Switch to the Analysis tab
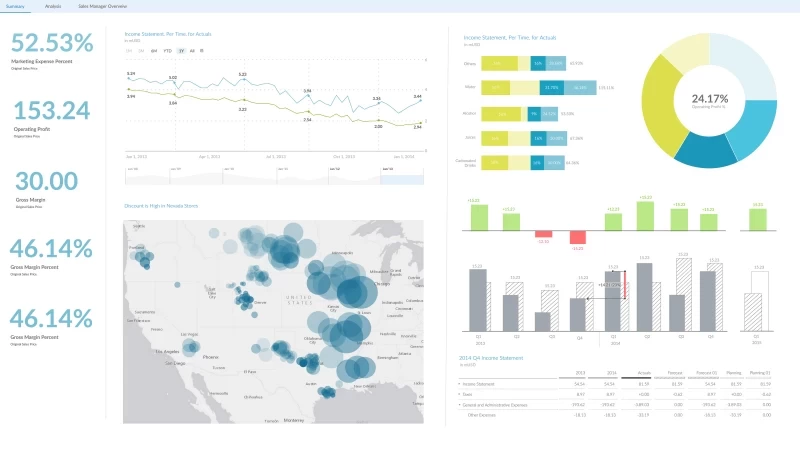This screenshot has width=800, height=450. 53,6
